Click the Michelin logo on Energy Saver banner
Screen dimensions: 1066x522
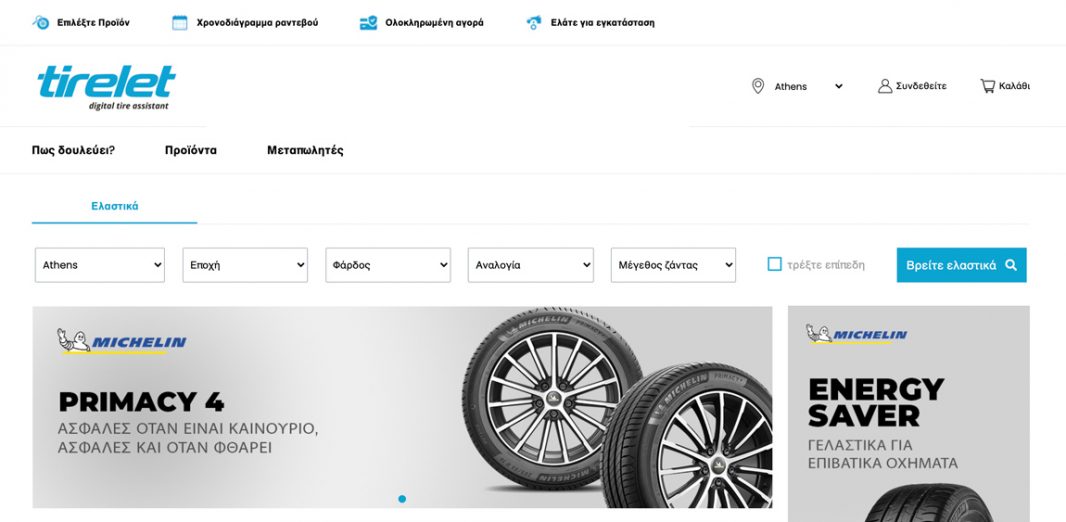click(857, 334)
